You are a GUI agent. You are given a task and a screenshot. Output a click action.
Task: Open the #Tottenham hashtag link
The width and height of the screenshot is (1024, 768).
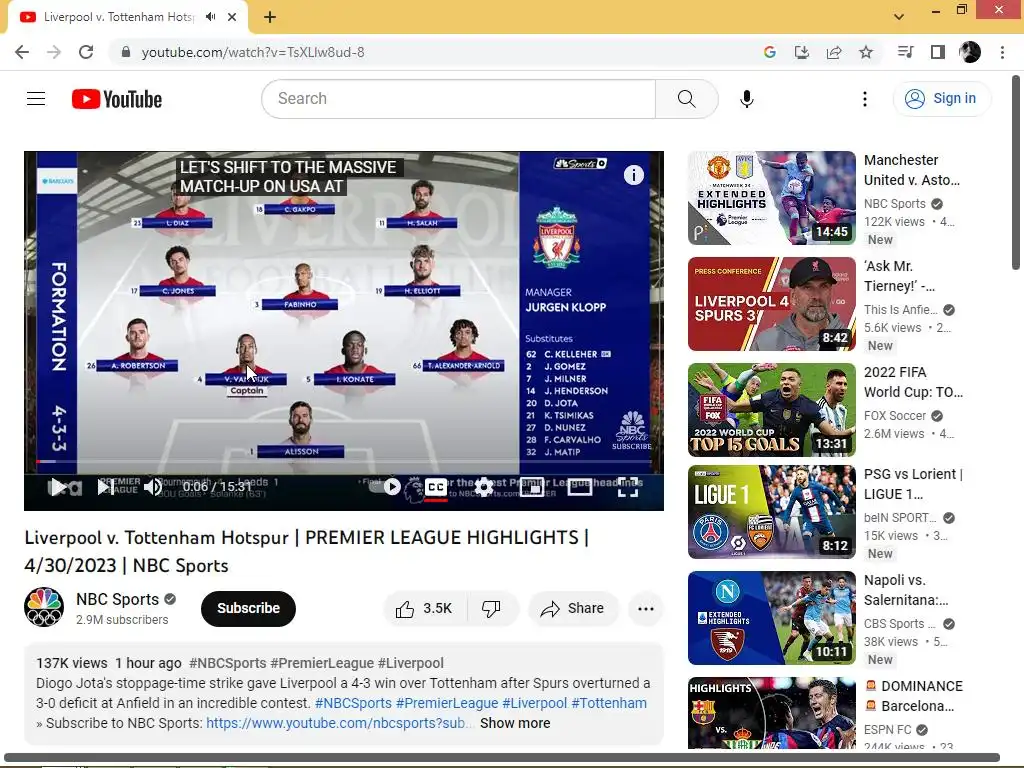[x=609, y=703]
